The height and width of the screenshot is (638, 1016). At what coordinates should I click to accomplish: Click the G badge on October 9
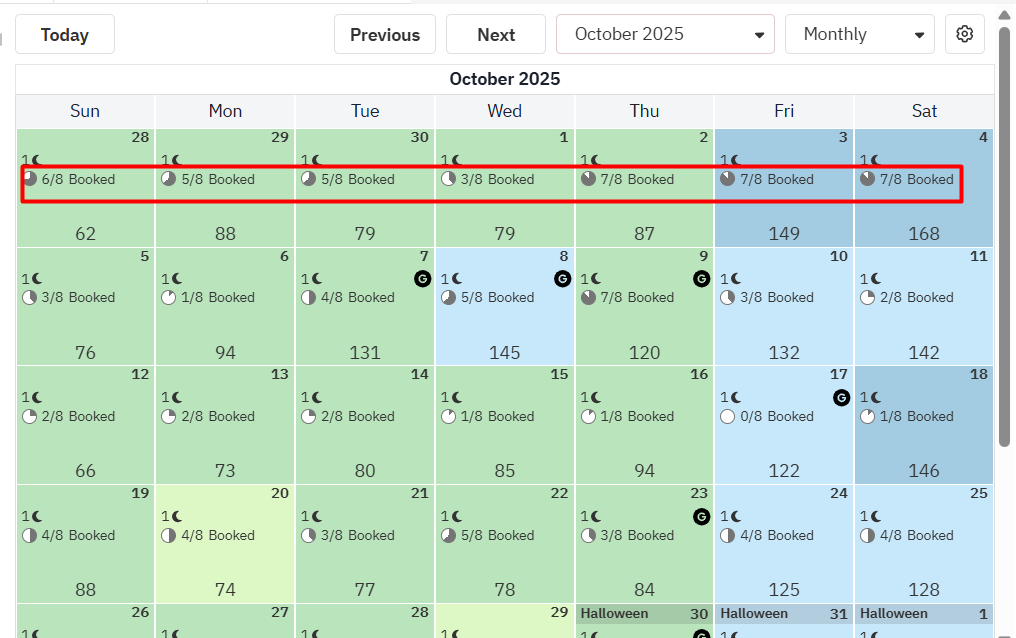pos(702,279)
